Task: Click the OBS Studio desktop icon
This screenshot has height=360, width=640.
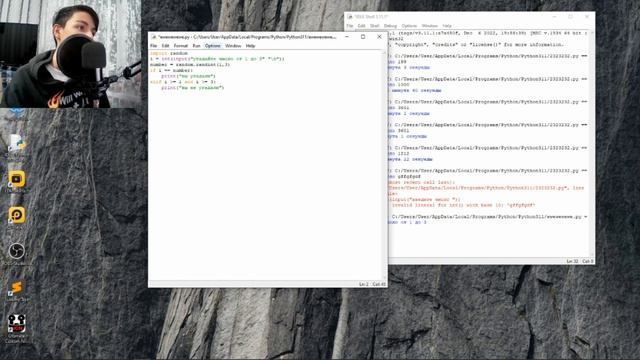Action: 17,251
